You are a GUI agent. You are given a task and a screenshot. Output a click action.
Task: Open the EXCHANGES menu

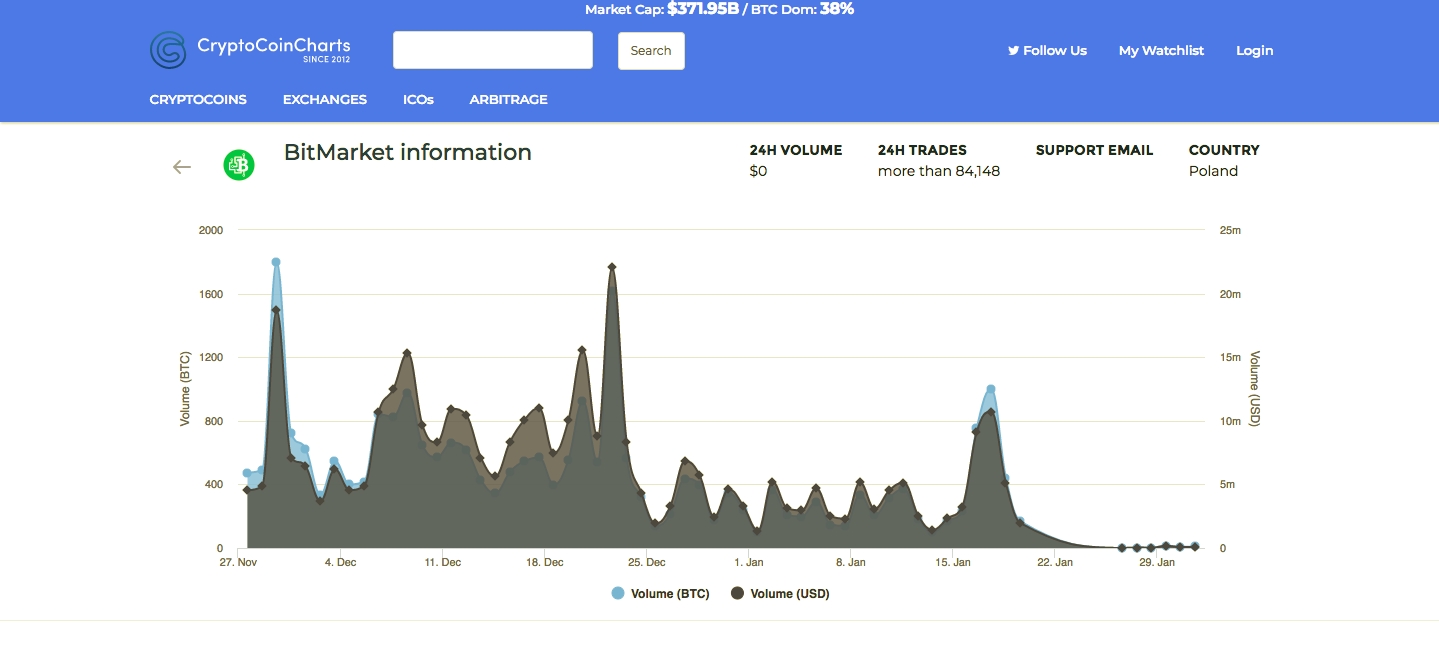325,99
